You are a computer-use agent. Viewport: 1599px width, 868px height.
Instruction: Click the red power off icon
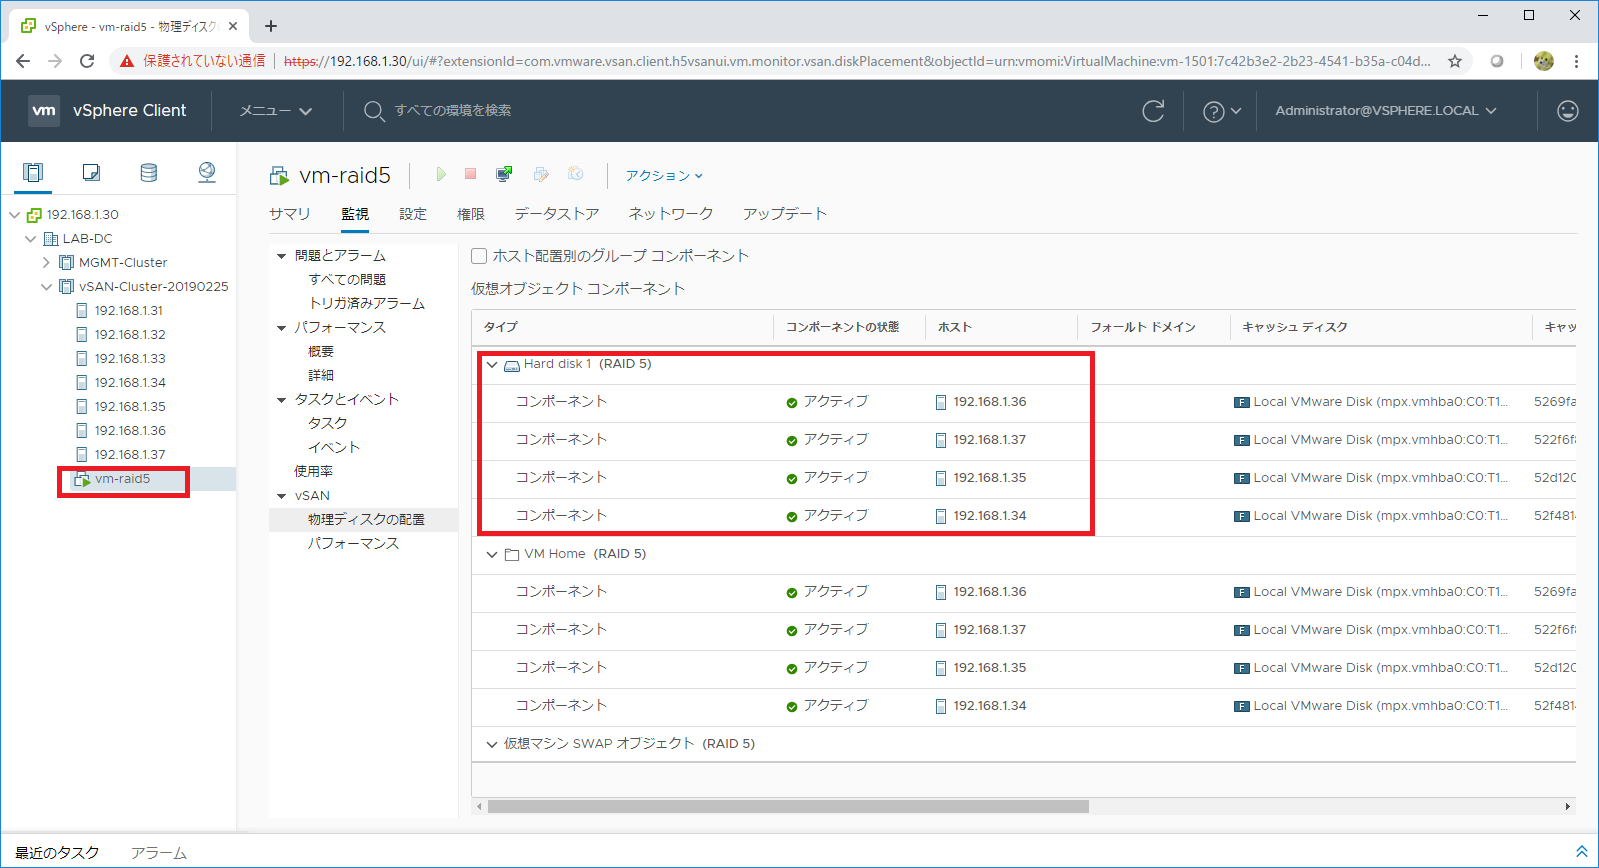tap(471, 174)
